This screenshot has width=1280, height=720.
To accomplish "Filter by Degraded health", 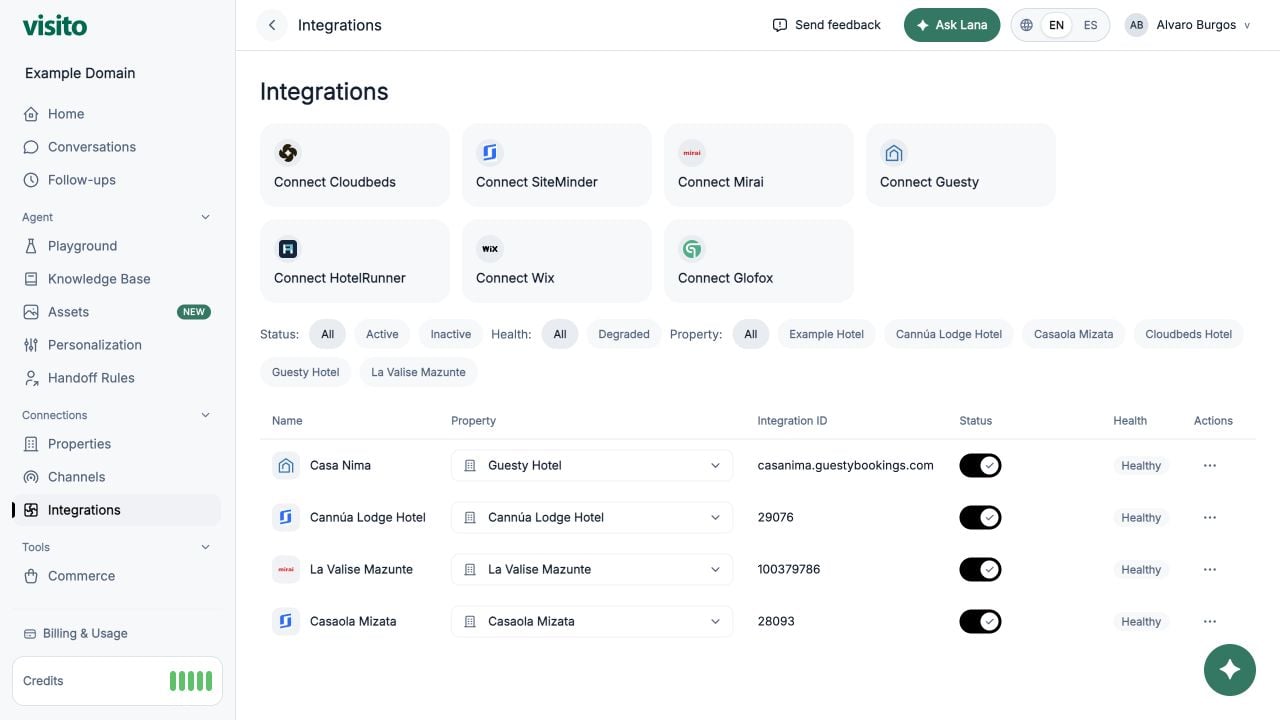I will click(624, 334).
